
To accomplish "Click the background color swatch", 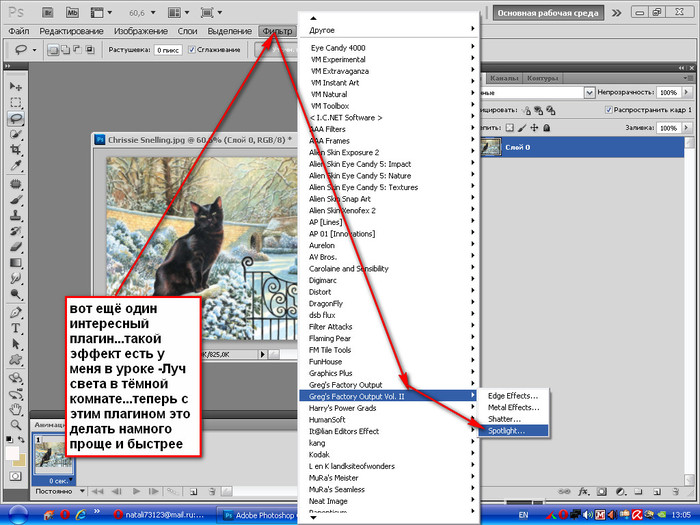I will pos(21,460).
